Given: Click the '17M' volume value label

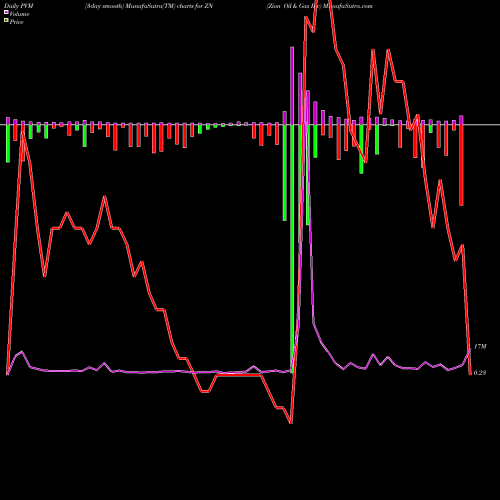Looking at the screenshot, I should click(x=480, y=347).
